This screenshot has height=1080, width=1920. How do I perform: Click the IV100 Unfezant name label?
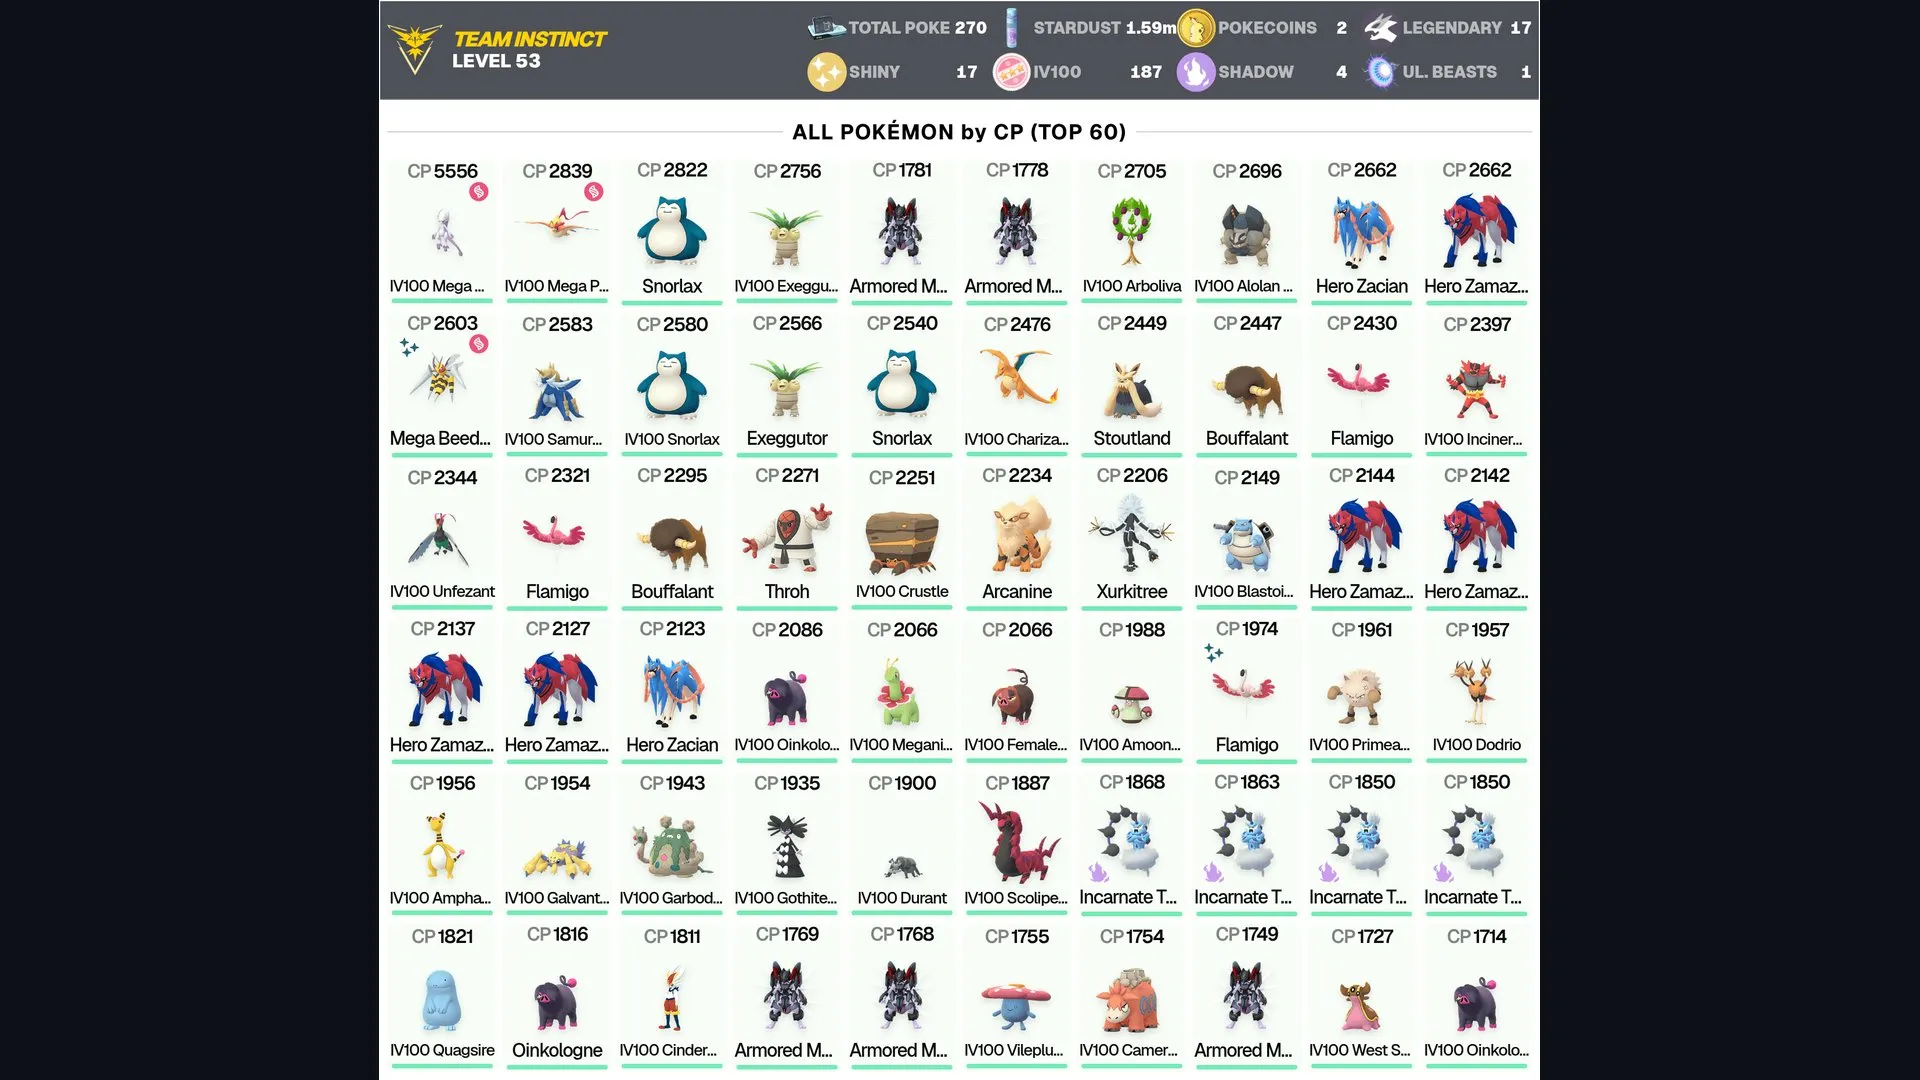(x=442, y=591)
